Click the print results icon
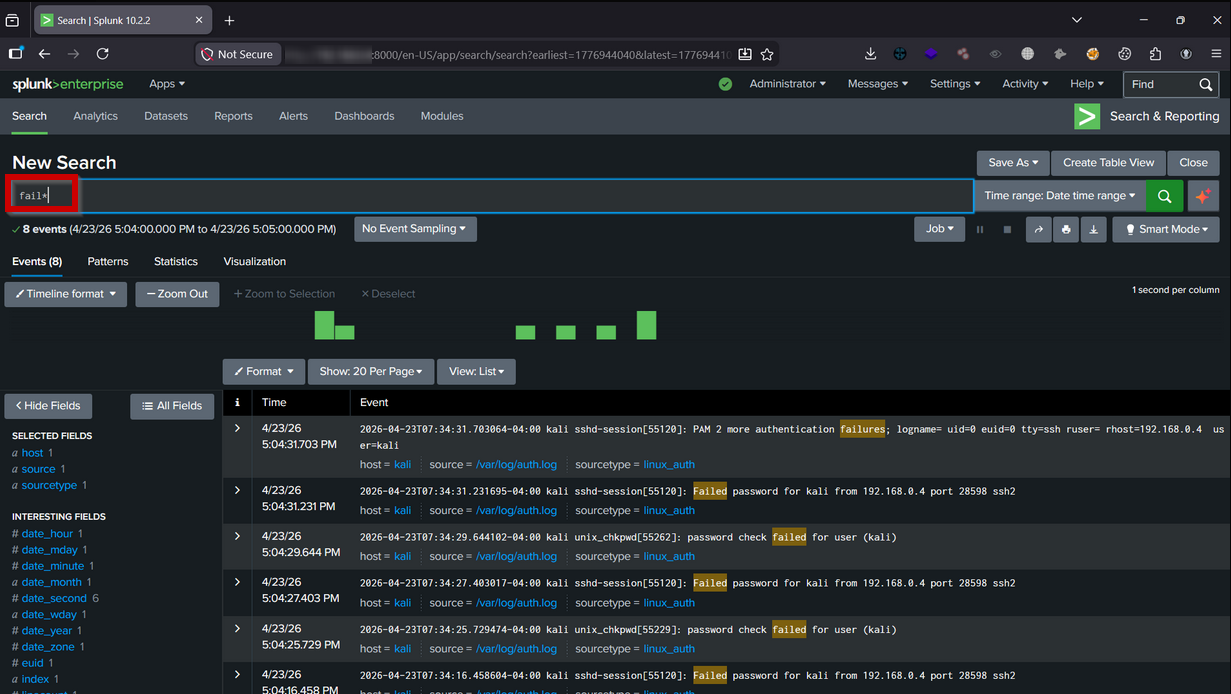1231x694 pixels. pos(1066,229)
